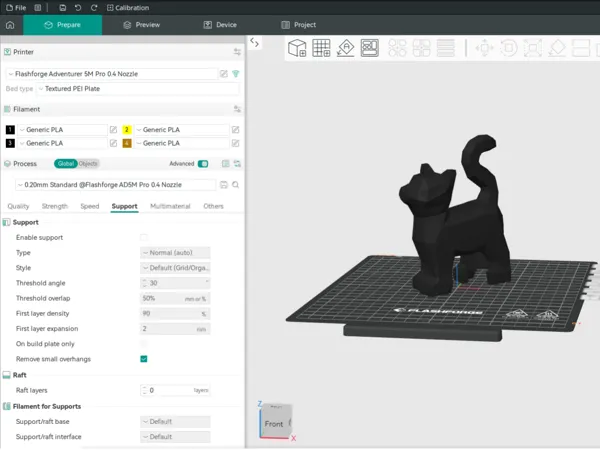Click filament 2 yellow color swatch
Viewport: 600px width, 450px height.
coord(127,130)
